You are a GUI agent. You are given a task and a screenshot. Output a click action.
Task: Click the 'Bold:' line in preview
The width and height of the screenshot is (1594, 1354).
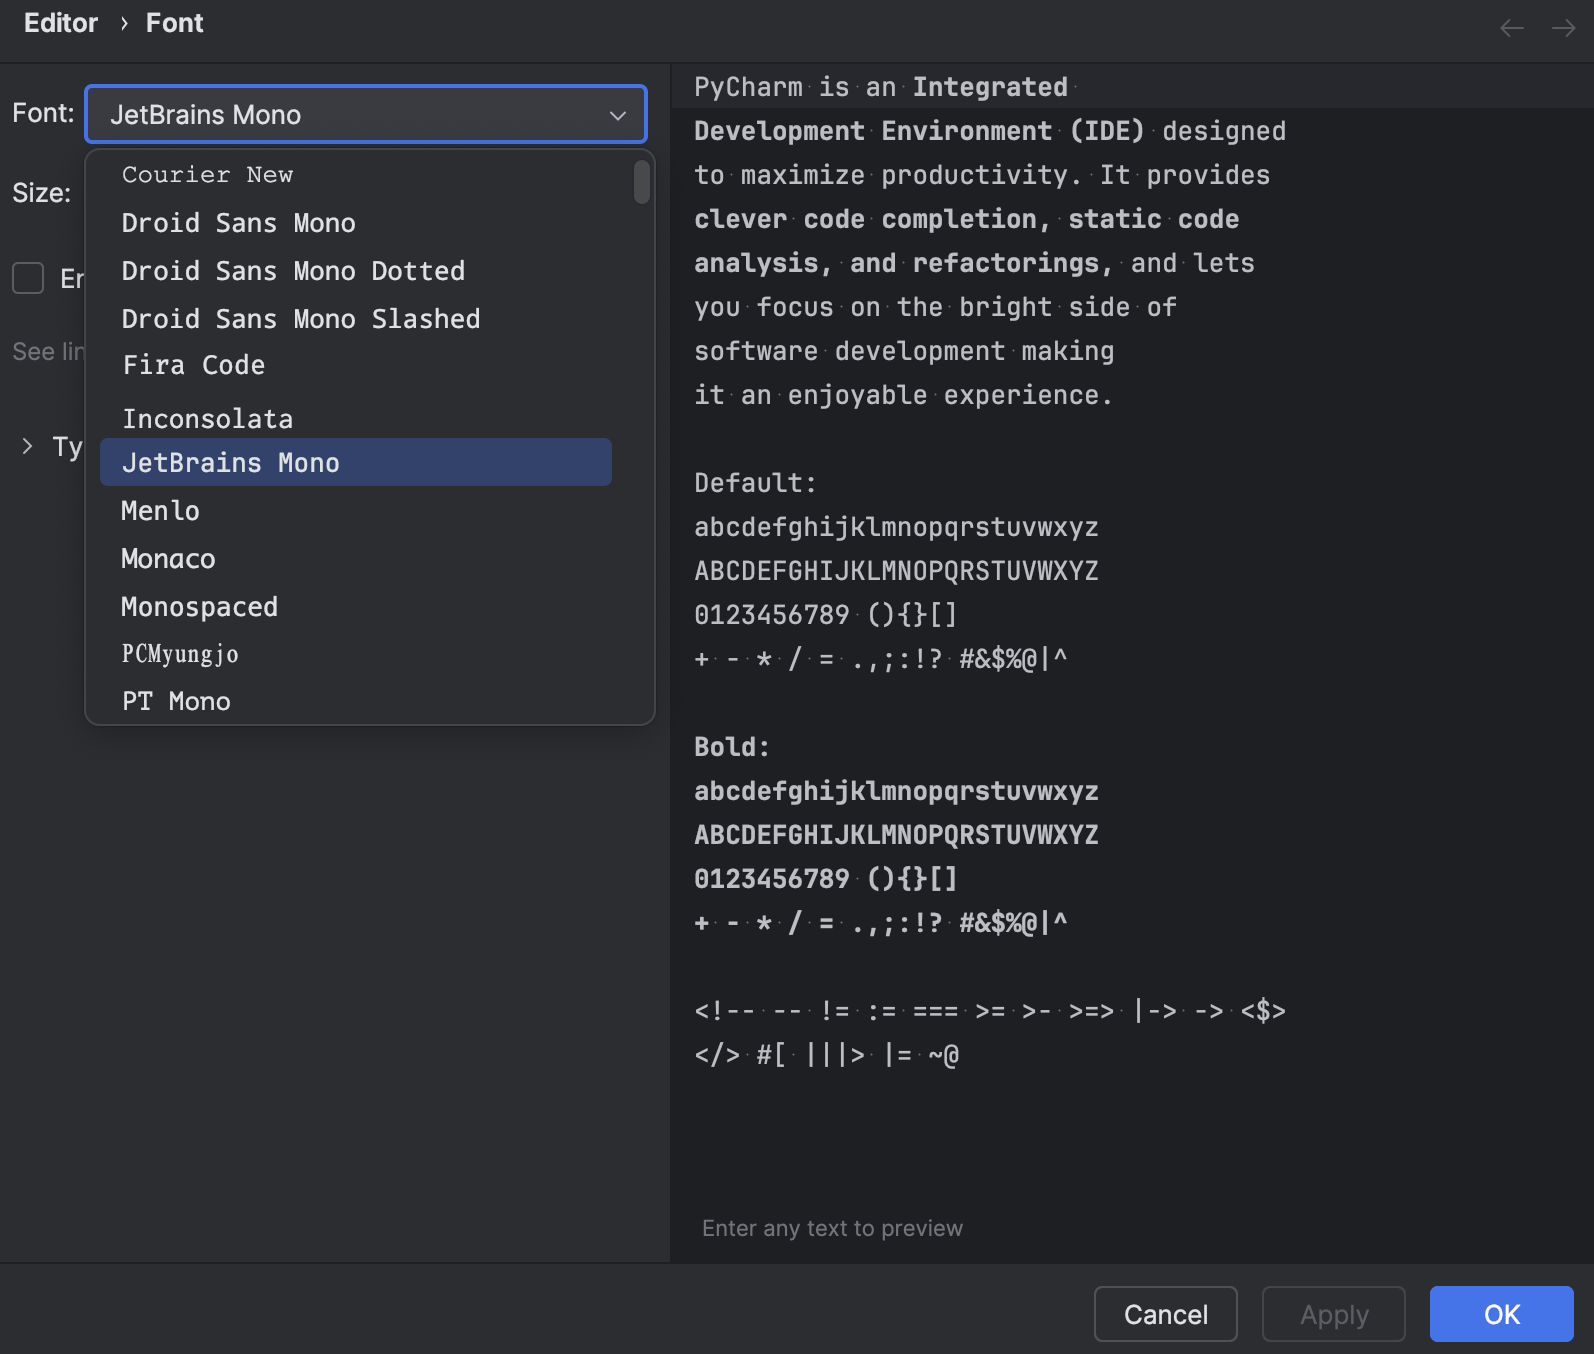pos(732,747)
